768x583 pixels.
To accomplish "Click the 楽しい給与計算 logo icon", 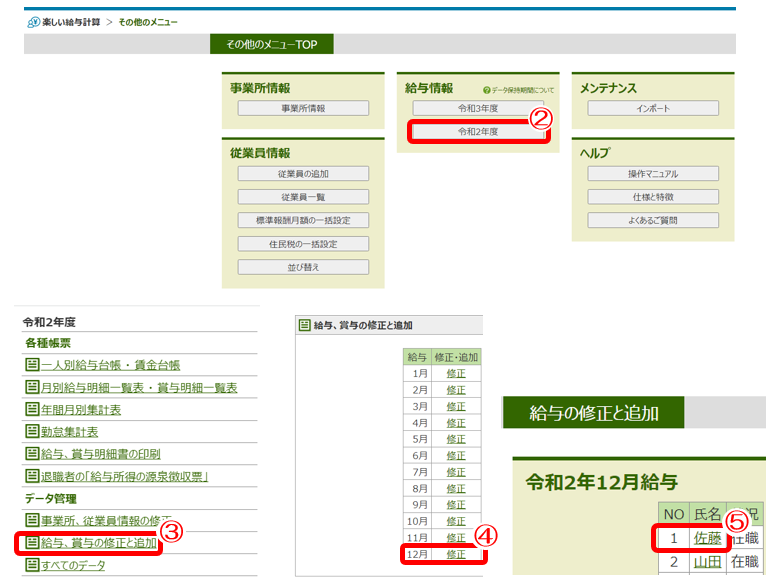I will pos(32,21).
